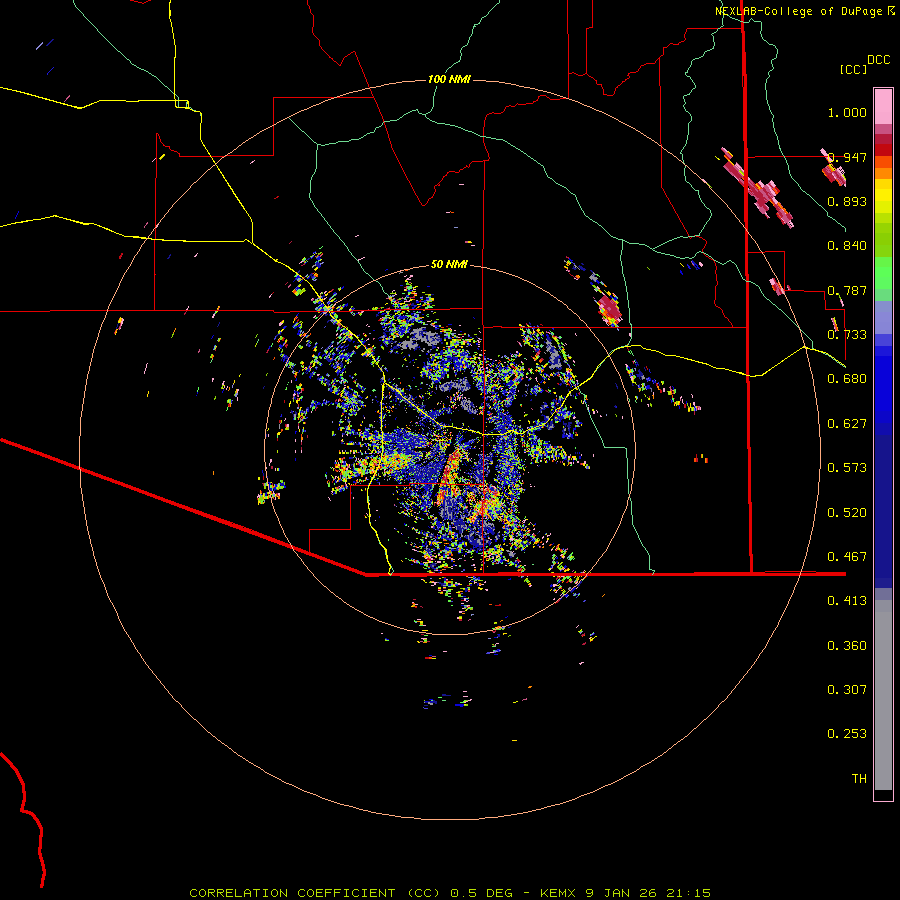Click the 50 NMI range ring label
This screenshot has width=900, height=900.
(449, 264)
